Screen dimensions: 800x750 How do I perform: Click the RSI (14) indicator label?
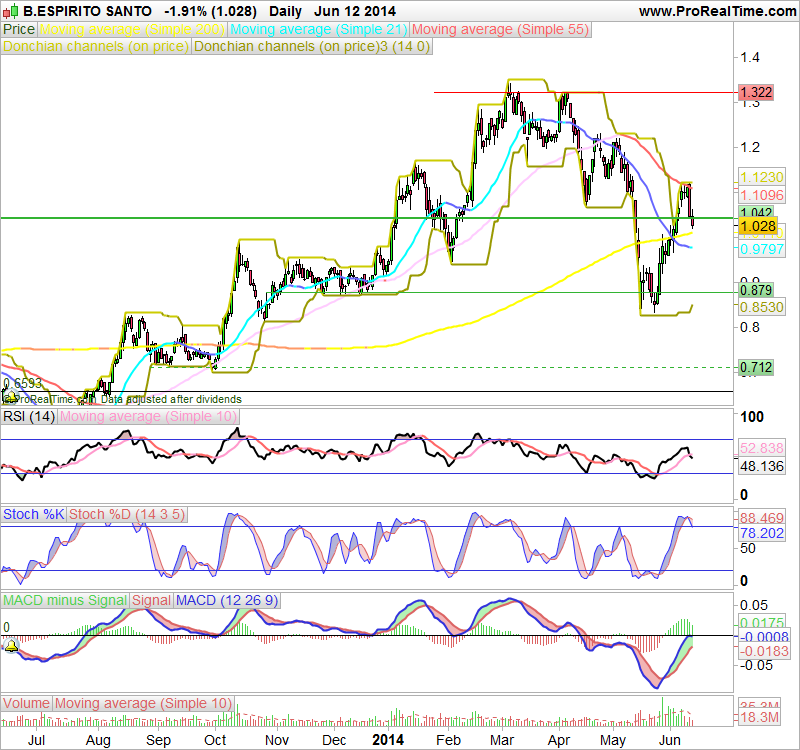[x=29, y=416]
